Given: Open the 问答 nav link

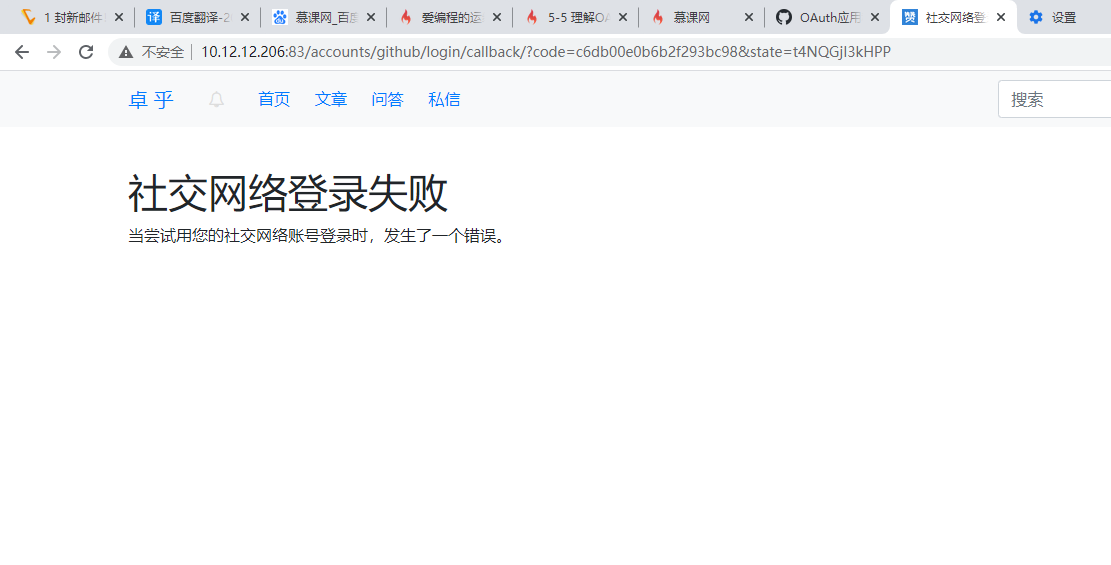Looking at the screenshot, I should click(x=388, y=99).
